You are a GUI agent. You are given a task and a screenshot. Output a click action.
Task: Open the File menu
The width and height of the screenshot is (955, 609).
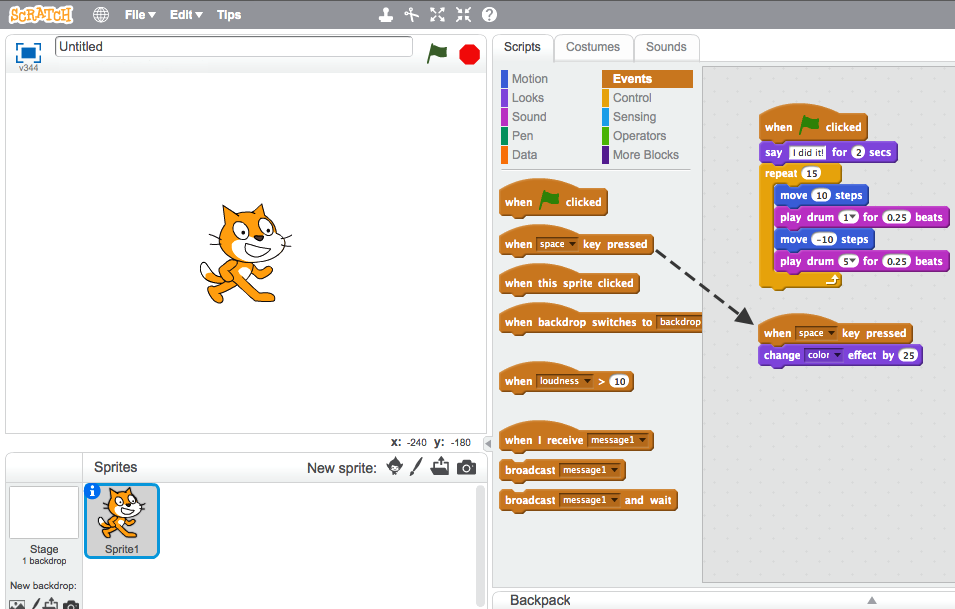[140, 15]
